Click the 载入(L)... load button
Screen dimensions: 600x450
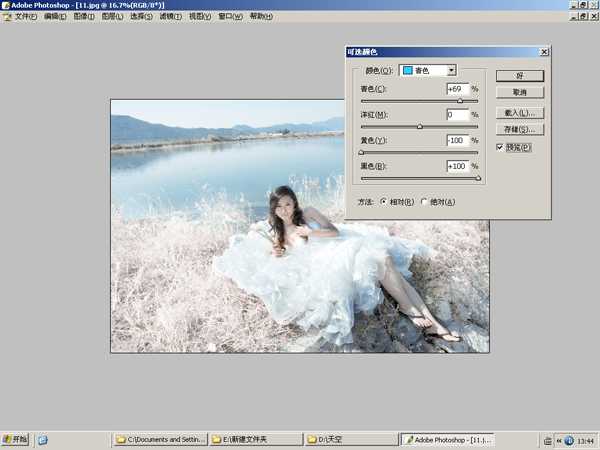coord(519,113)
